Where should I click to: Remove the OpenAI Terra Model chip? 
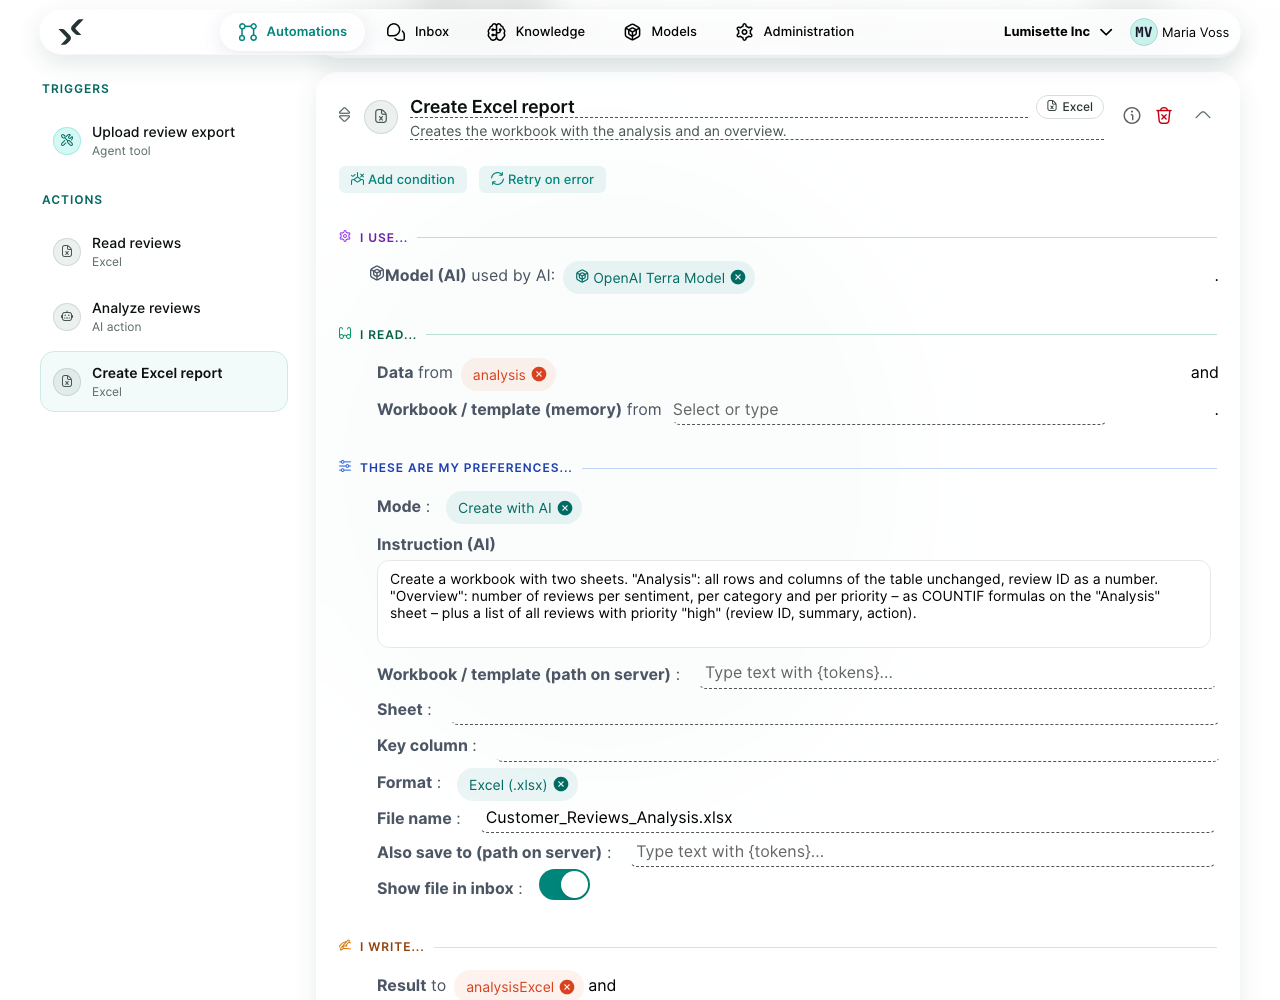(738, 277)
